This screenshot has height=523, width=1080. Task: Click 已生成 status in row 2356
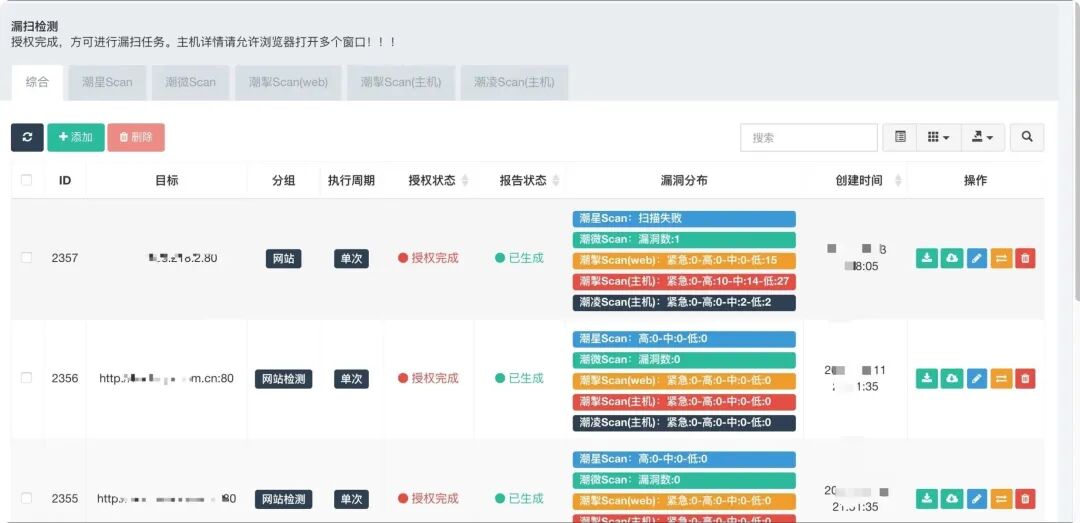tap(519, 378)
